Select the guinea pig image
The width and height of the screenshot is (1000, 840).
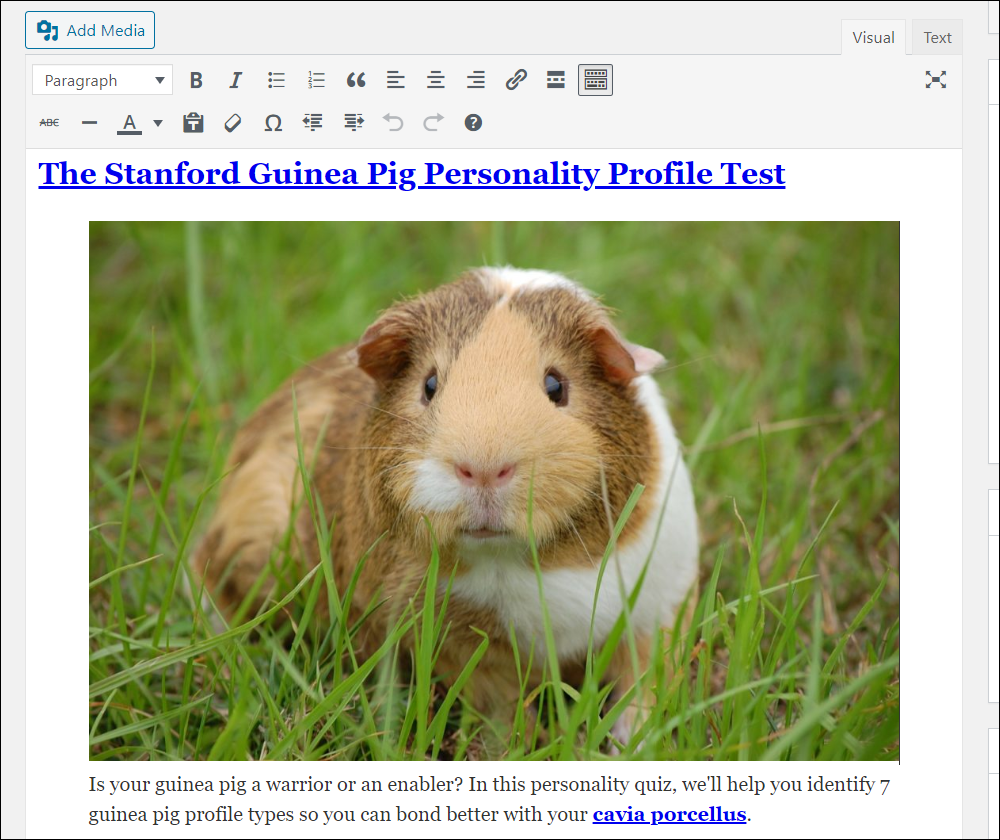tap(494, 491)
